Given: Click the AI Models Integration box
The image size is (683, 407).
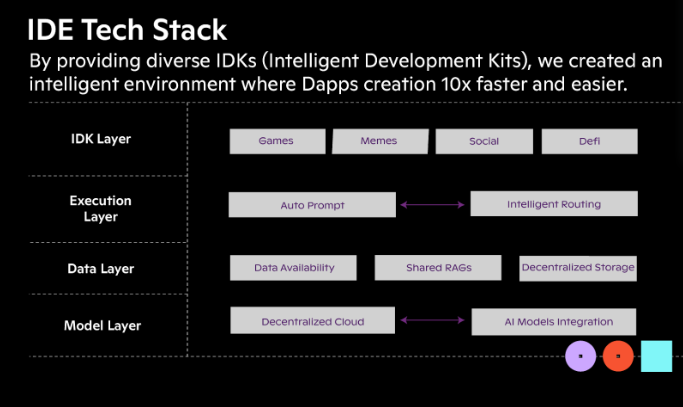Looking at the screenshot, I should pyautogui.click(x=555, y=321).
